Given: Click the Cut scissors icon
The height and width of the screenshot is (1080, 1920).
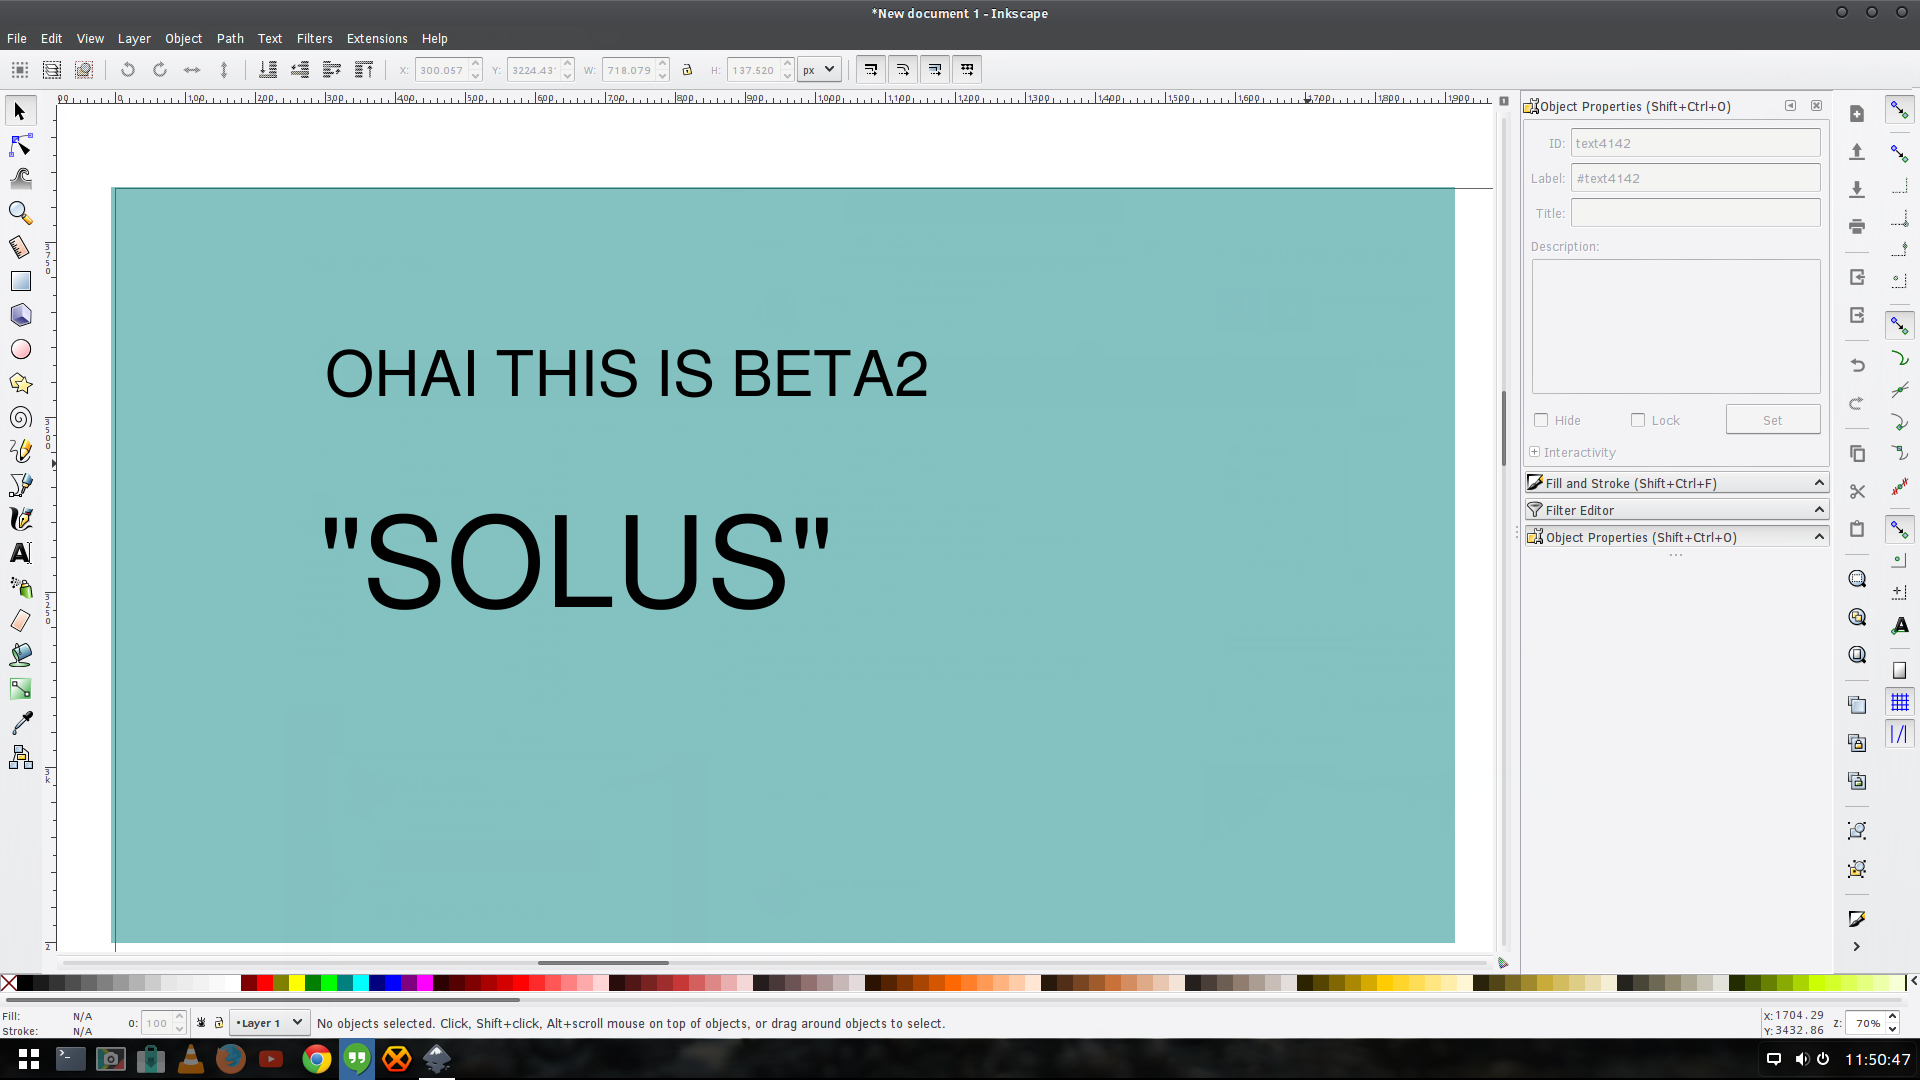Looking at the screenshot, I should [1857, 491].
